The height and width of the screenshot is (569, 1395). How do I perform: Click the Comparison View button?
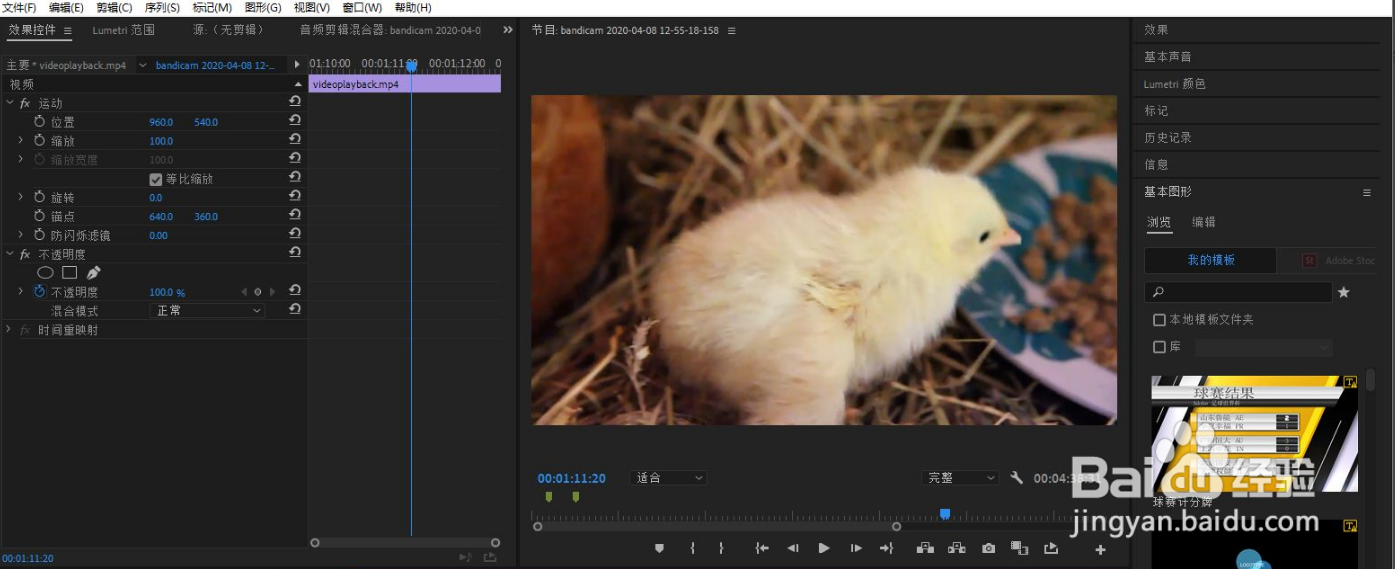[x=1019, y=548]
